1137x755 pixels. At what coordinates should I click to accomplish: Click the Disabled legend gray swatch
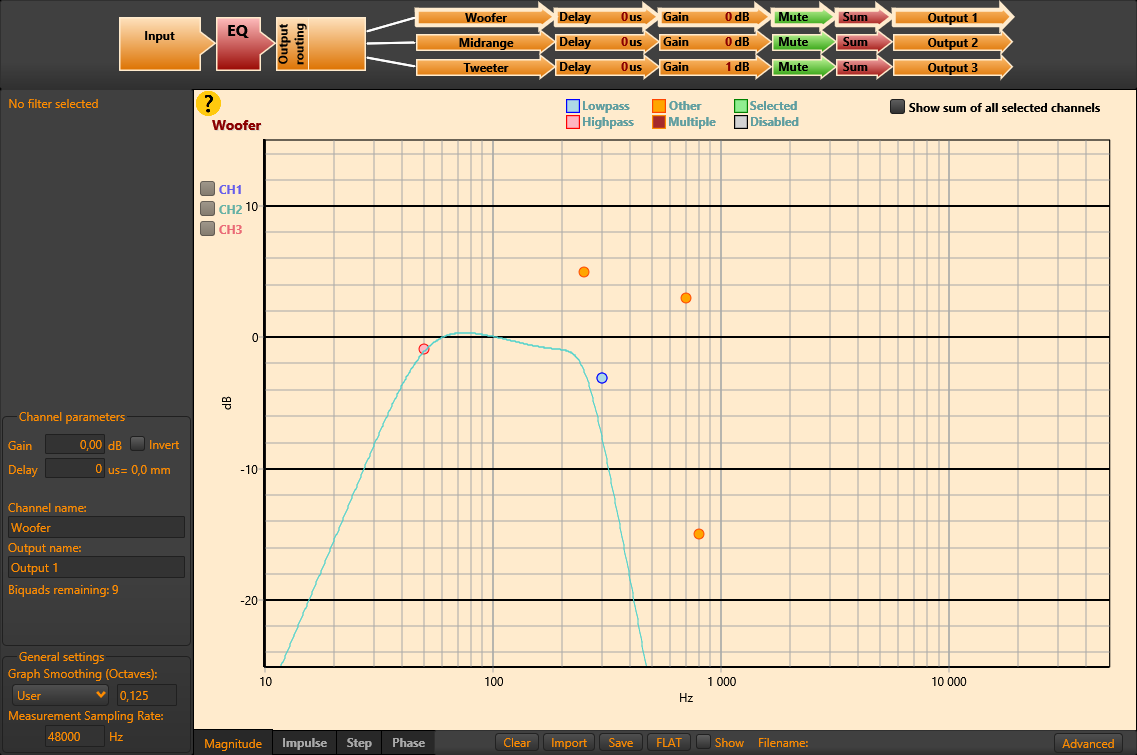click(740, 122)
